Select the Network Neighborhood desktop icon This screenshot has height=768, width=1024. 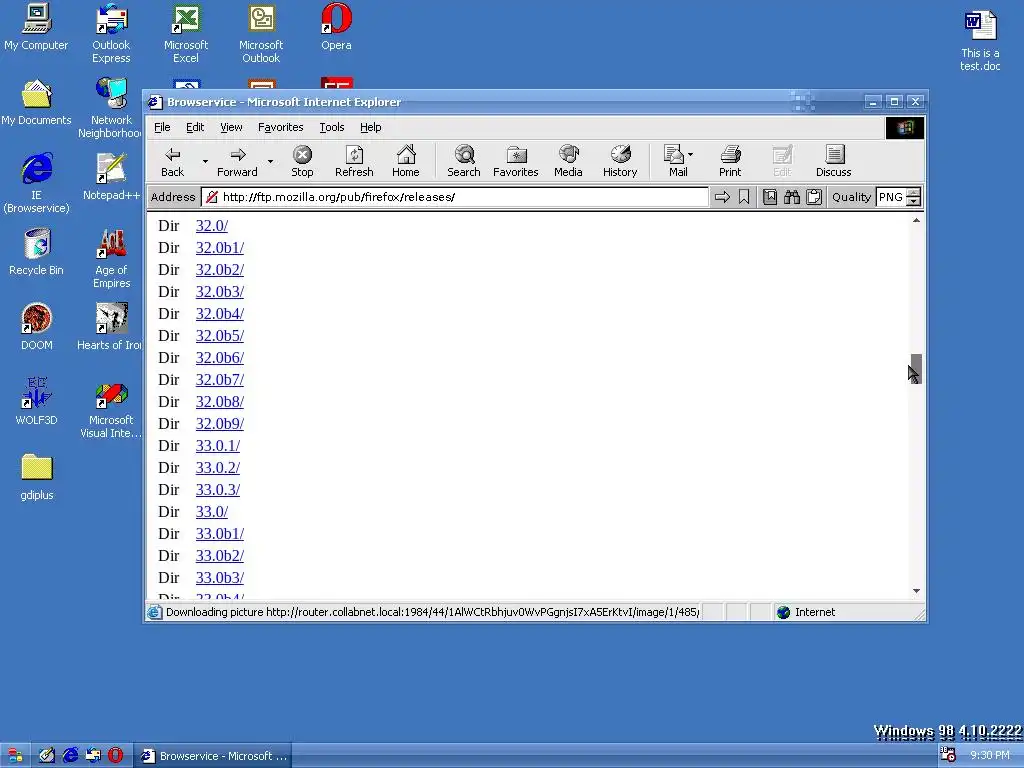(x=110, y=108)
